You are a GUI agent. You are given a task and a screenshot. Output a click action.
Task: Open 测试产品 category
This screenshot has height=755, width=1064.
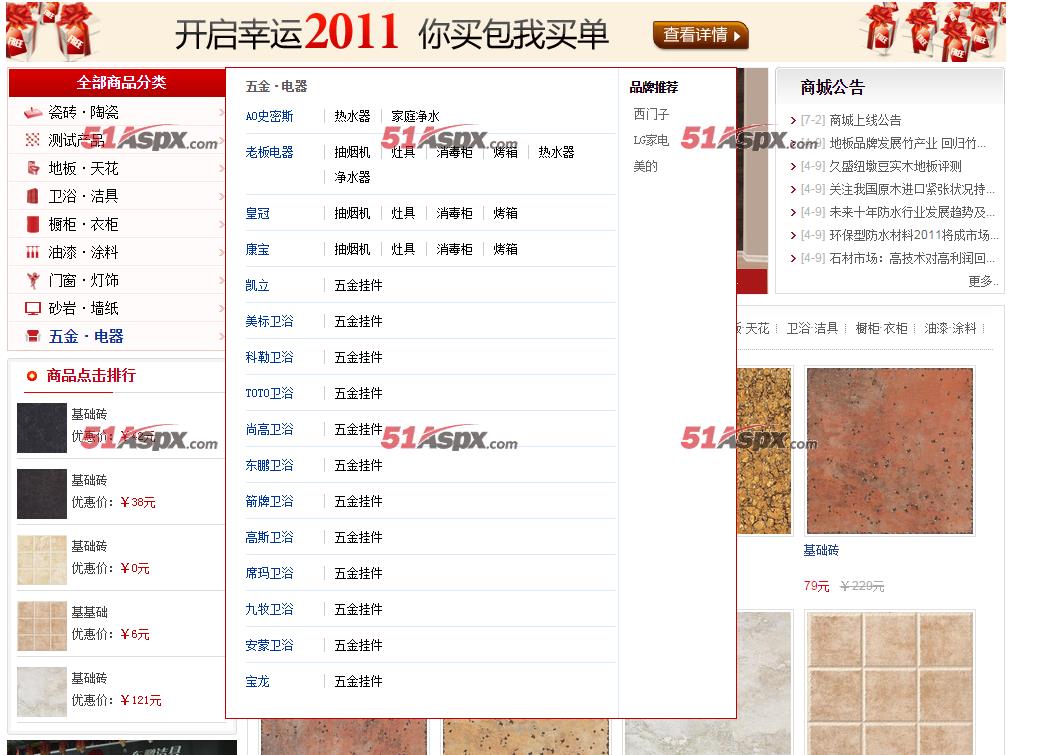point(77,140)
